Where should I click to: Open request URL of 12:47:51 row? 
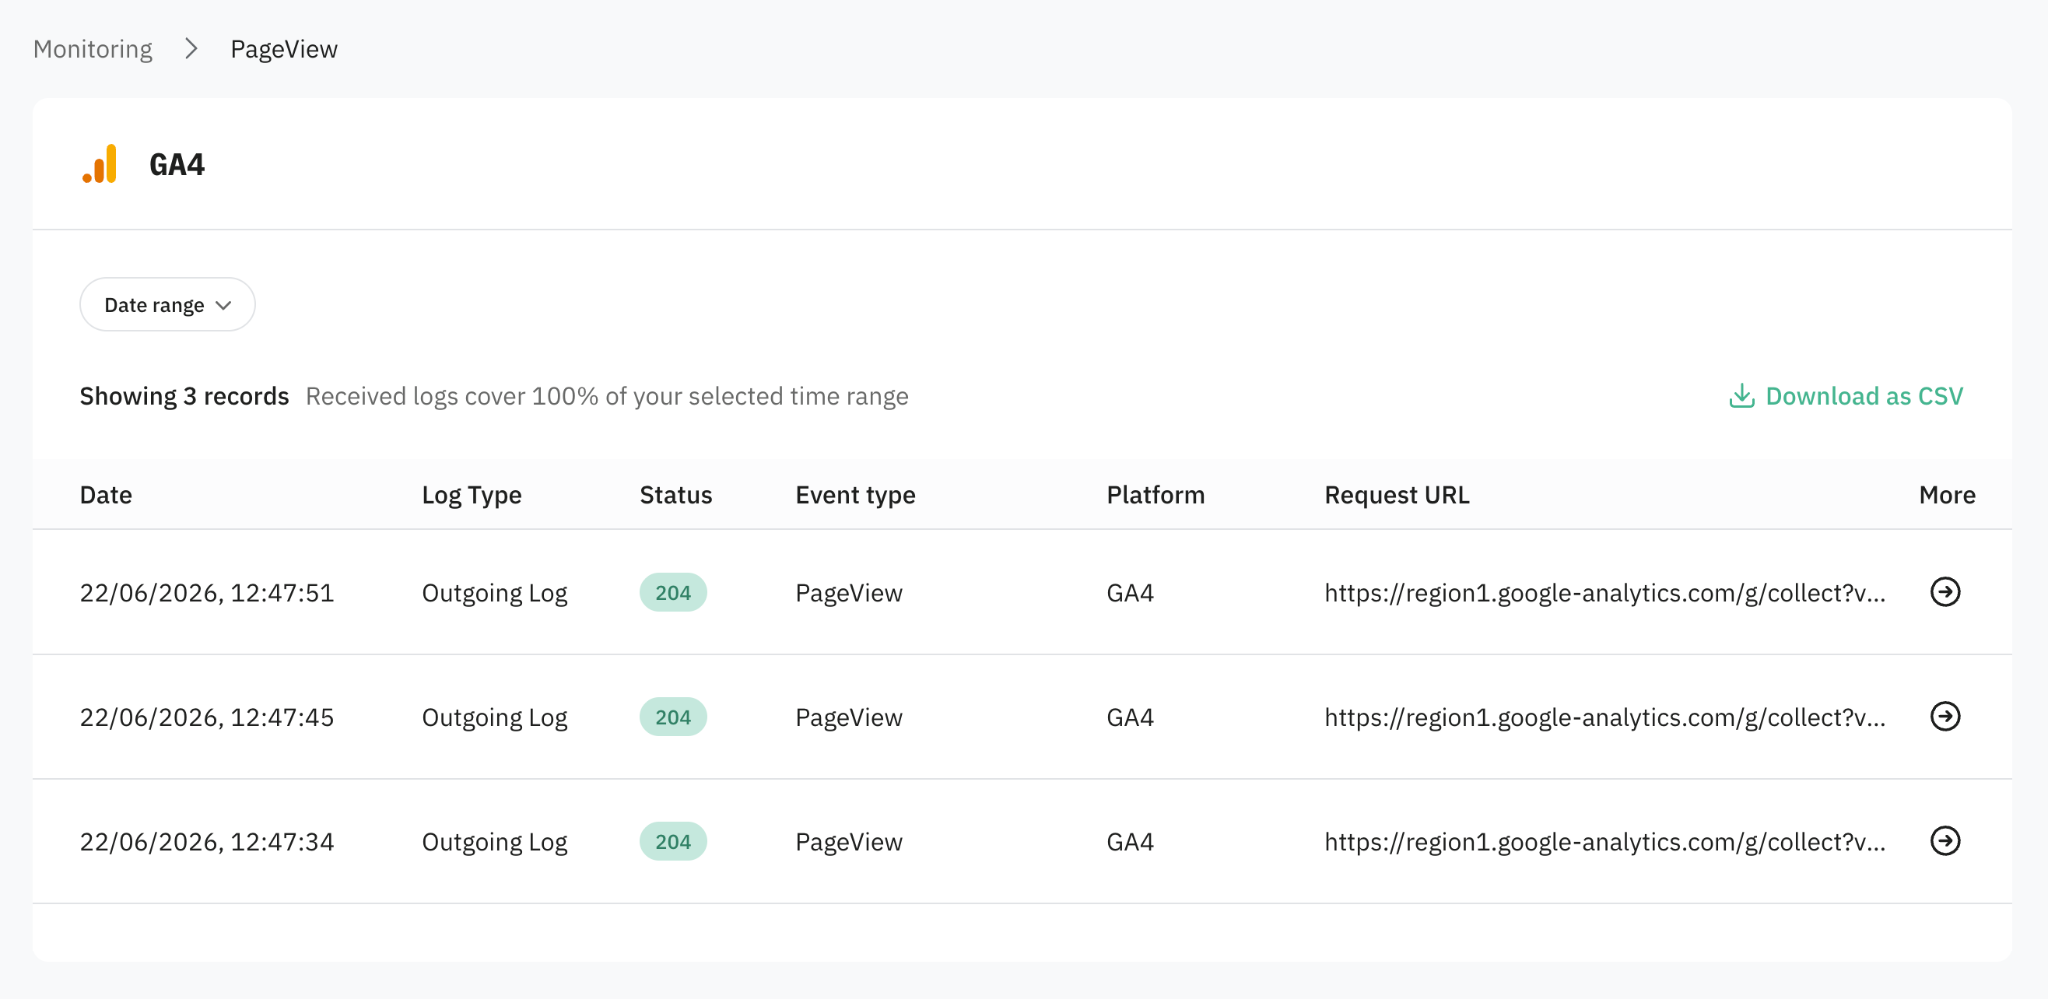point(1605,593)
